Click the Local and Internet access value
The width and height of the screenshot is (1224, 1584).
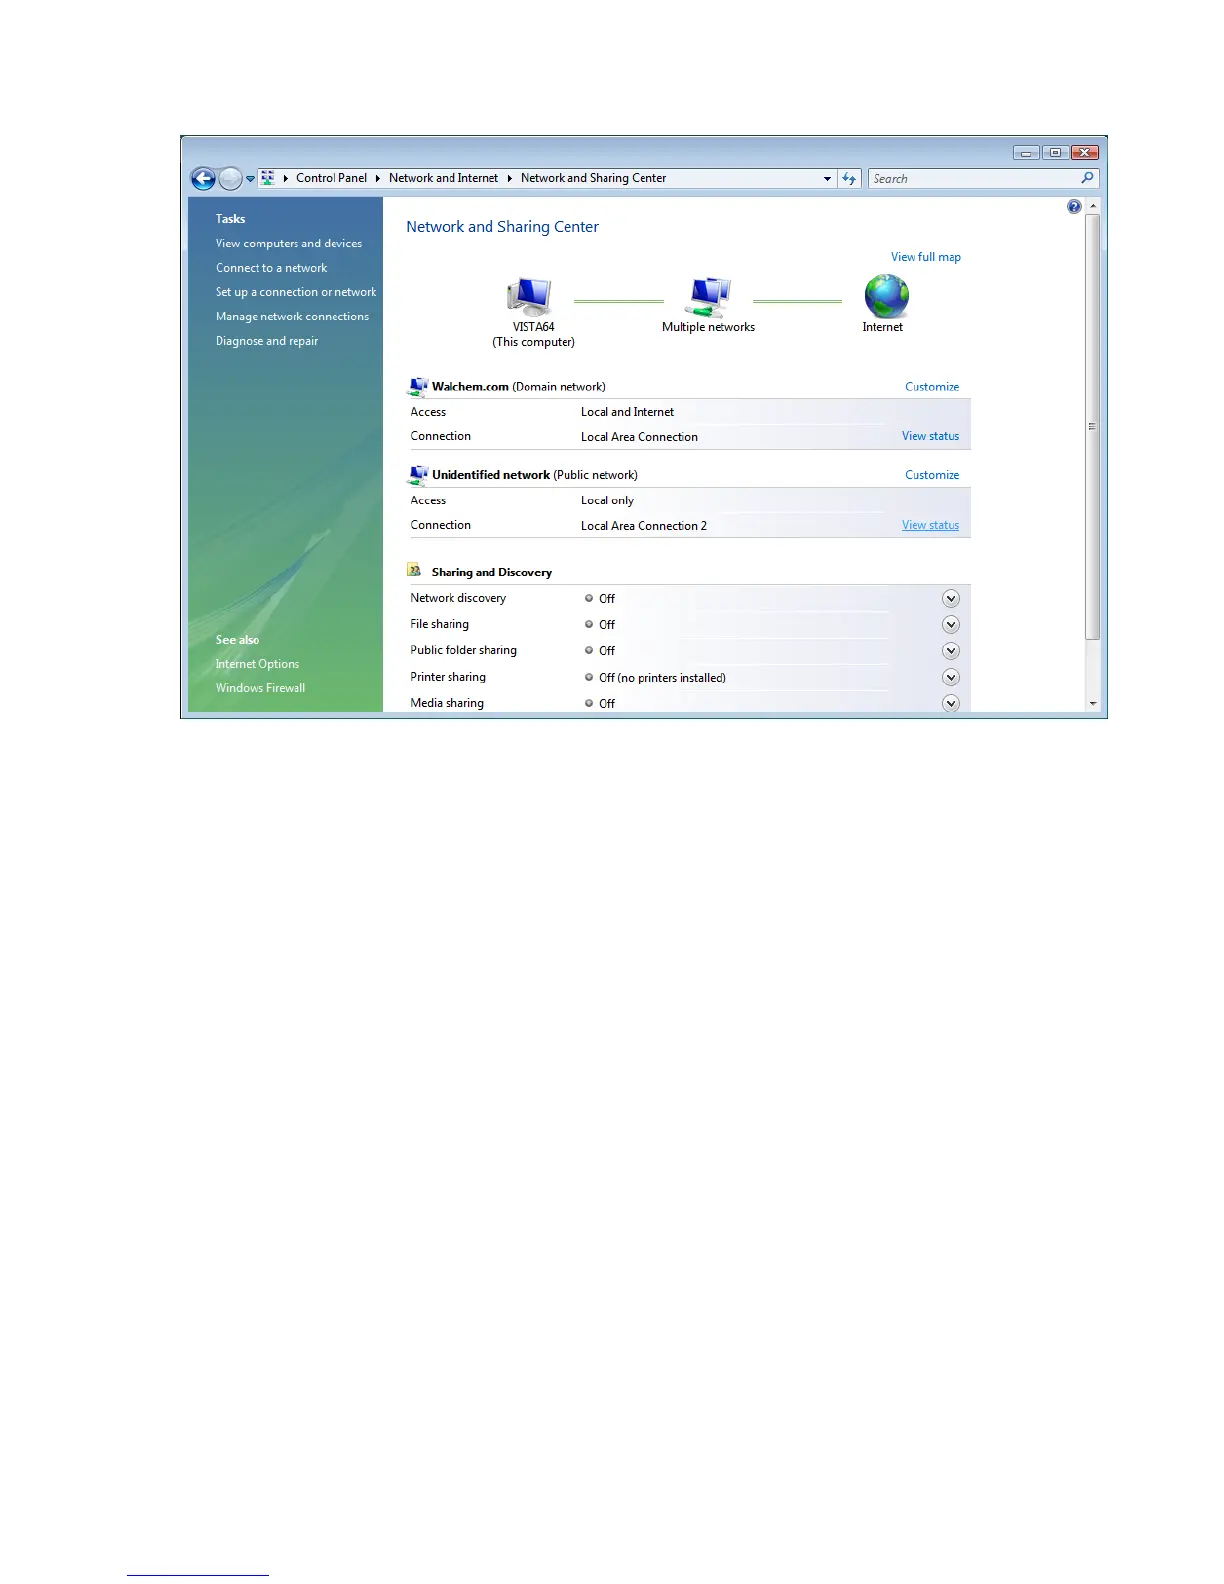627,412
